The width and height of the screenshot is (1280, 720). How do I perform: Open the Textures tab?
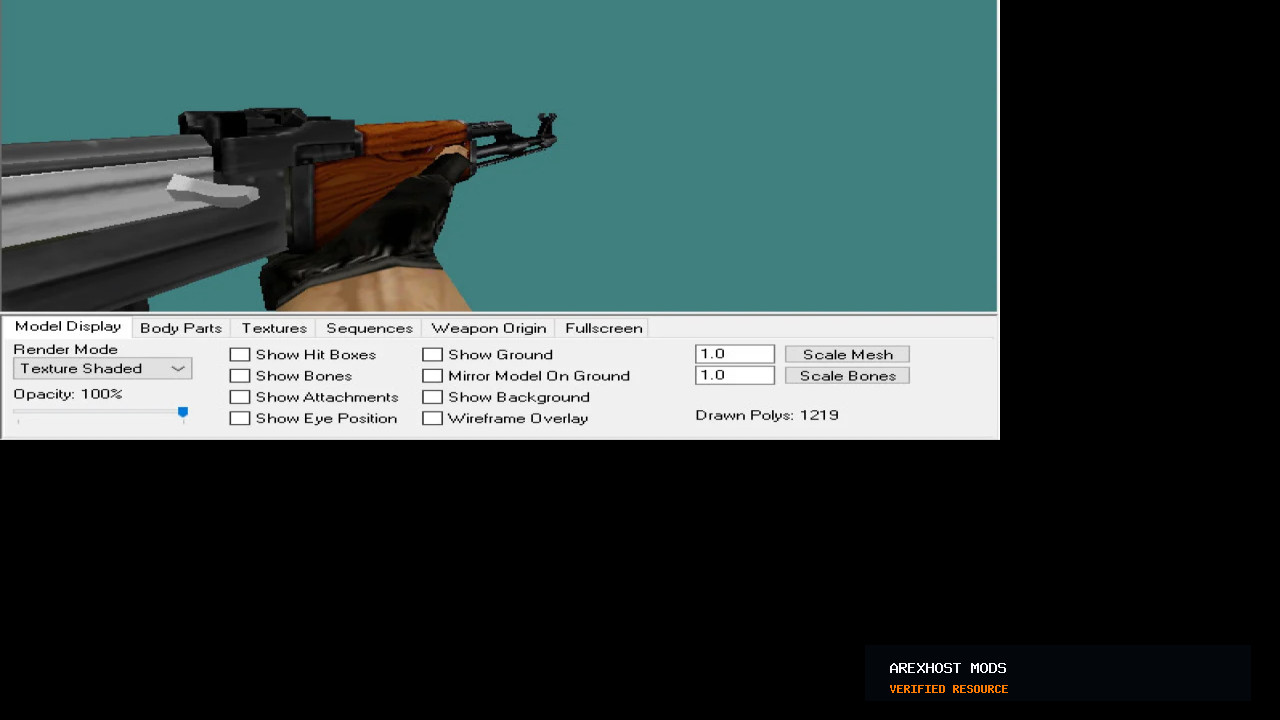coord(274,328)
